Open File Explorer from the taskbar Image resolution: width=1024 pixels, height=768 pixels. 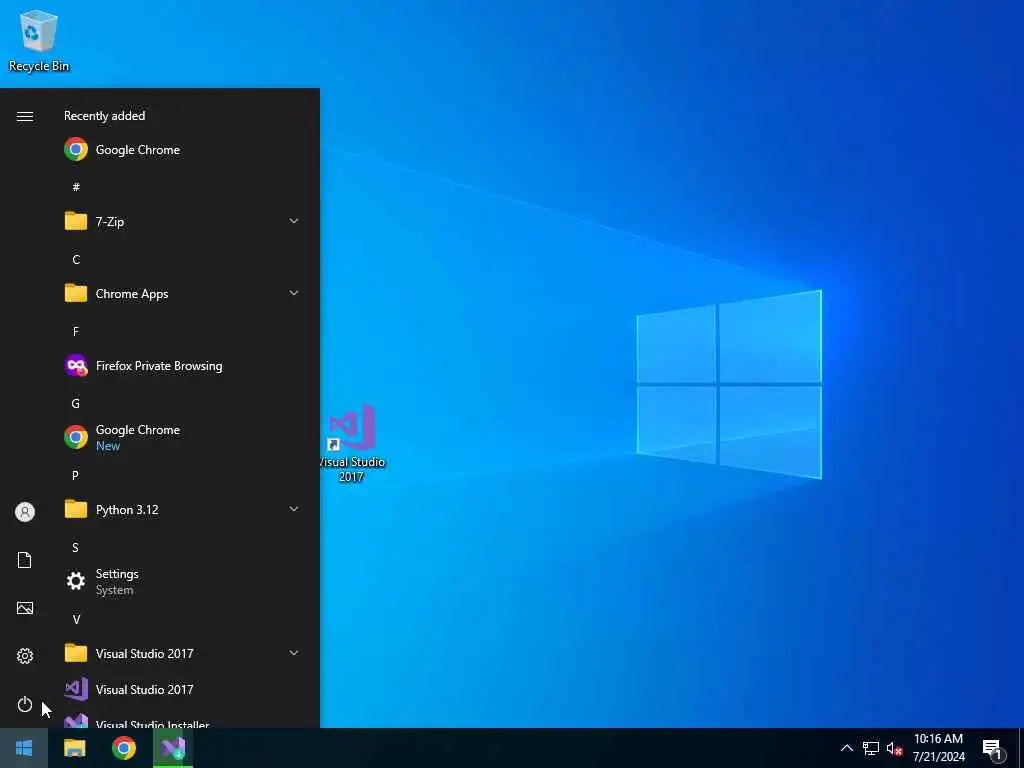[x=74, y=748]
